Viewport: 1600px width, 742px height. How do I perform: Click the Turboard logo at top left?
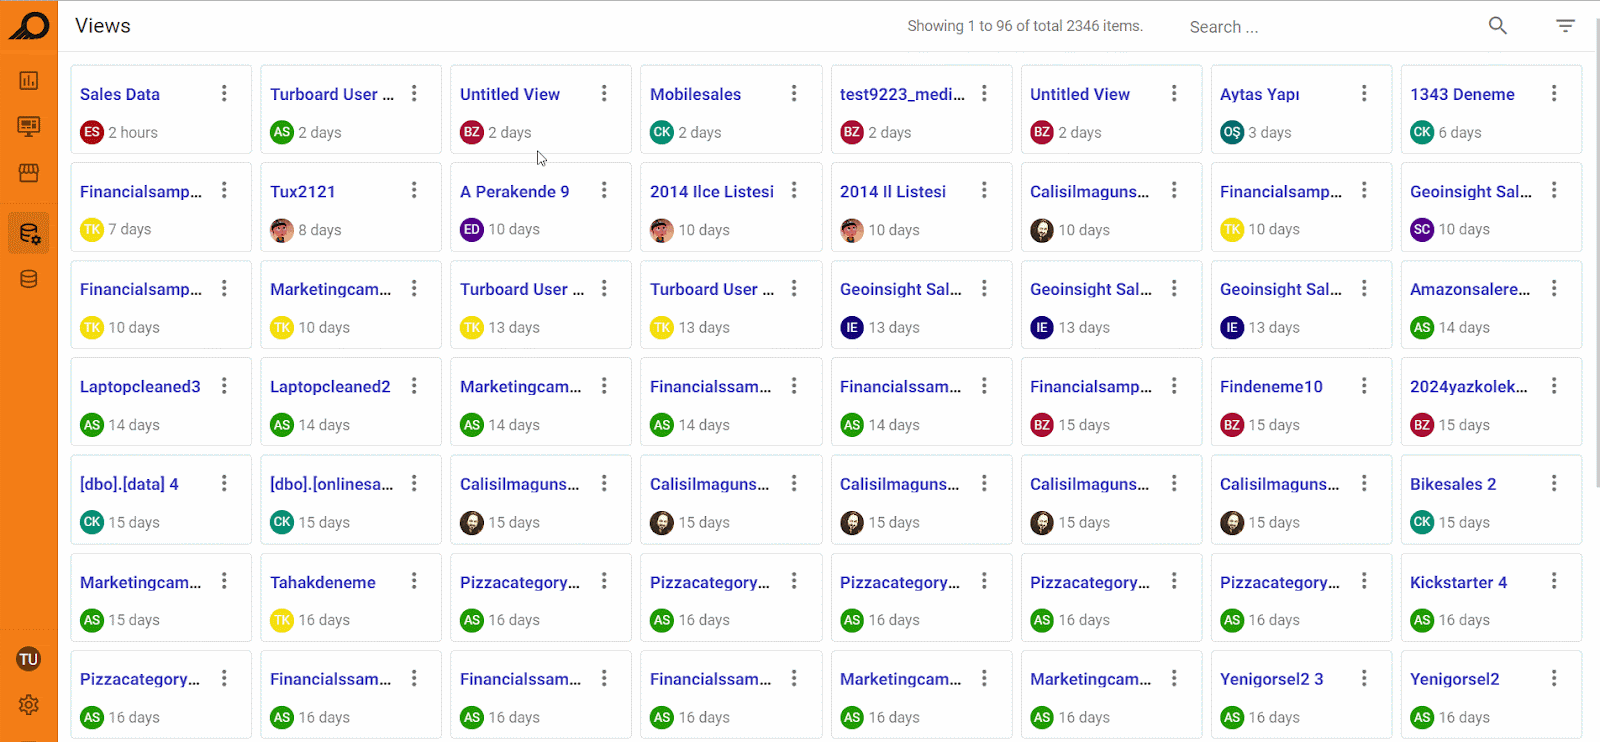point(29,26)
